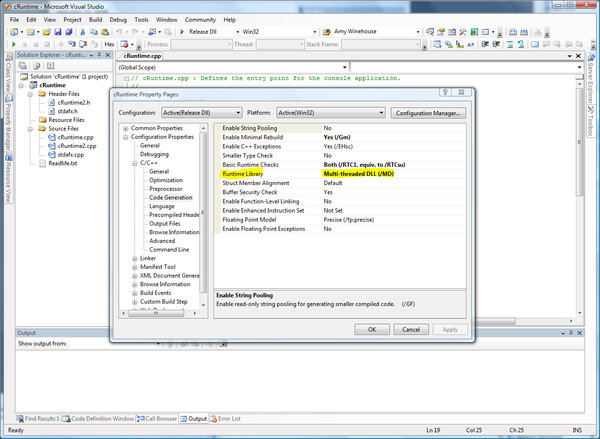Click the help question-mark button in Property Pages
The height and width of the screenshot is (439, 600).
(445, 92)
